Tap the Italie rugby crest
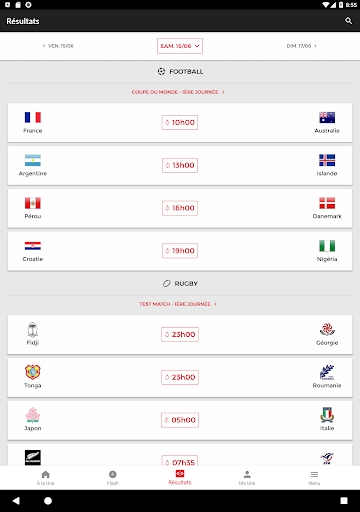 327,415
